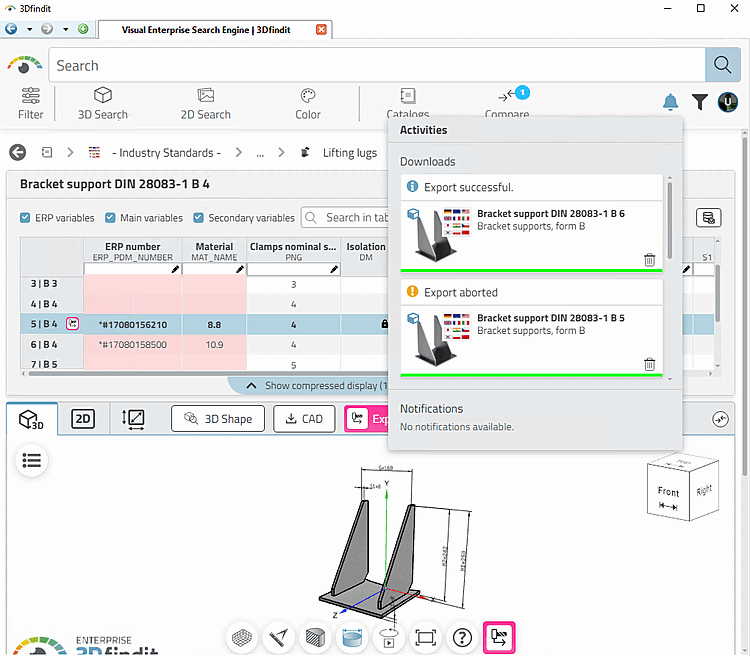Click the notifications bell icon

coord(671,102)
